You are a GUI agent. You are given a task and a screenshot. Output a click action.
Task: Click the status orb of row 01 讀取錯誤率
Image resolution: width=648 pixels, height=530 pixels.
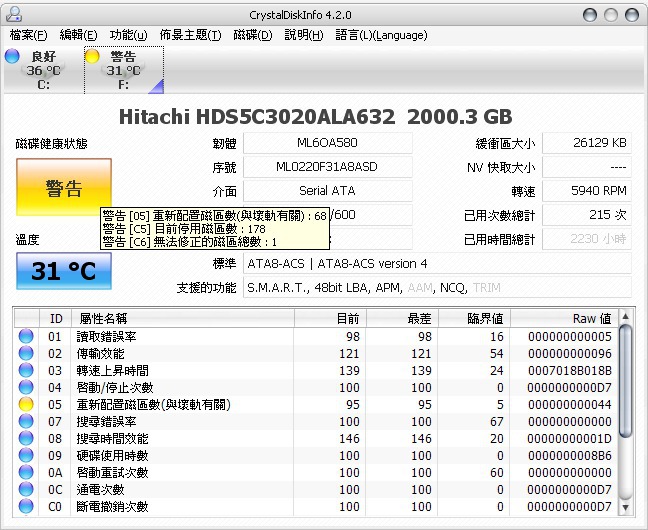(x=26, y=336)
